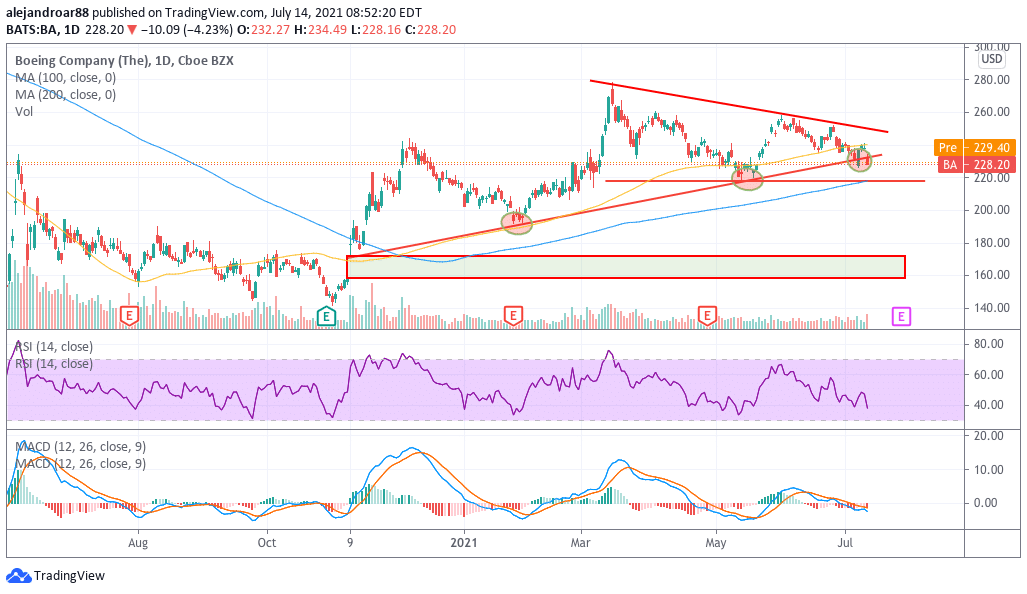Viewport: 1027px width, 594px height.
Task: Click the L:228.16 low value
Action: 375,30
